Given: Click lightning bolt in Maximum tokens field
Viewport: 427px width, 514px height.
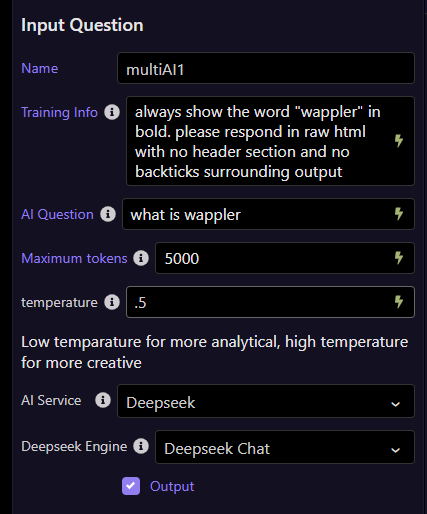Looking at the screenshot, I should point(399,258).
